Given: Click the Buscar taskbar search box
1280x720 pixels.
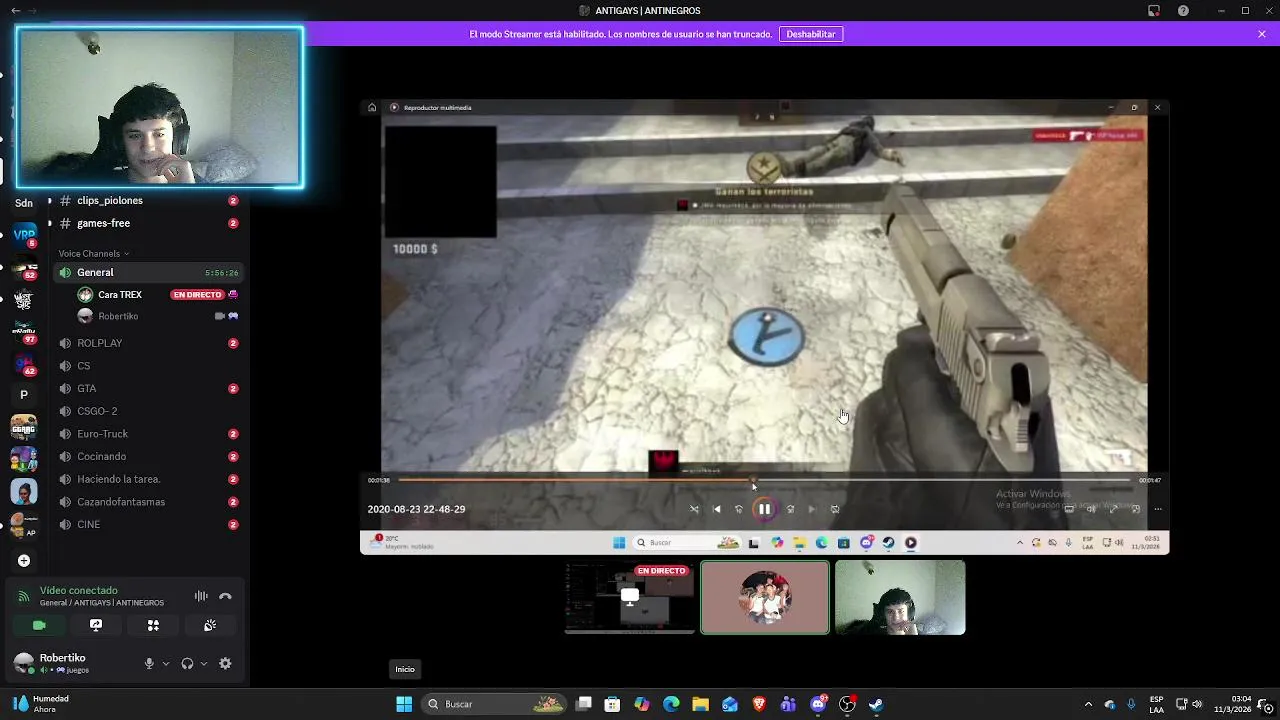Looking at the screenshot, I should pyautogui.click(x=495, y=704).
